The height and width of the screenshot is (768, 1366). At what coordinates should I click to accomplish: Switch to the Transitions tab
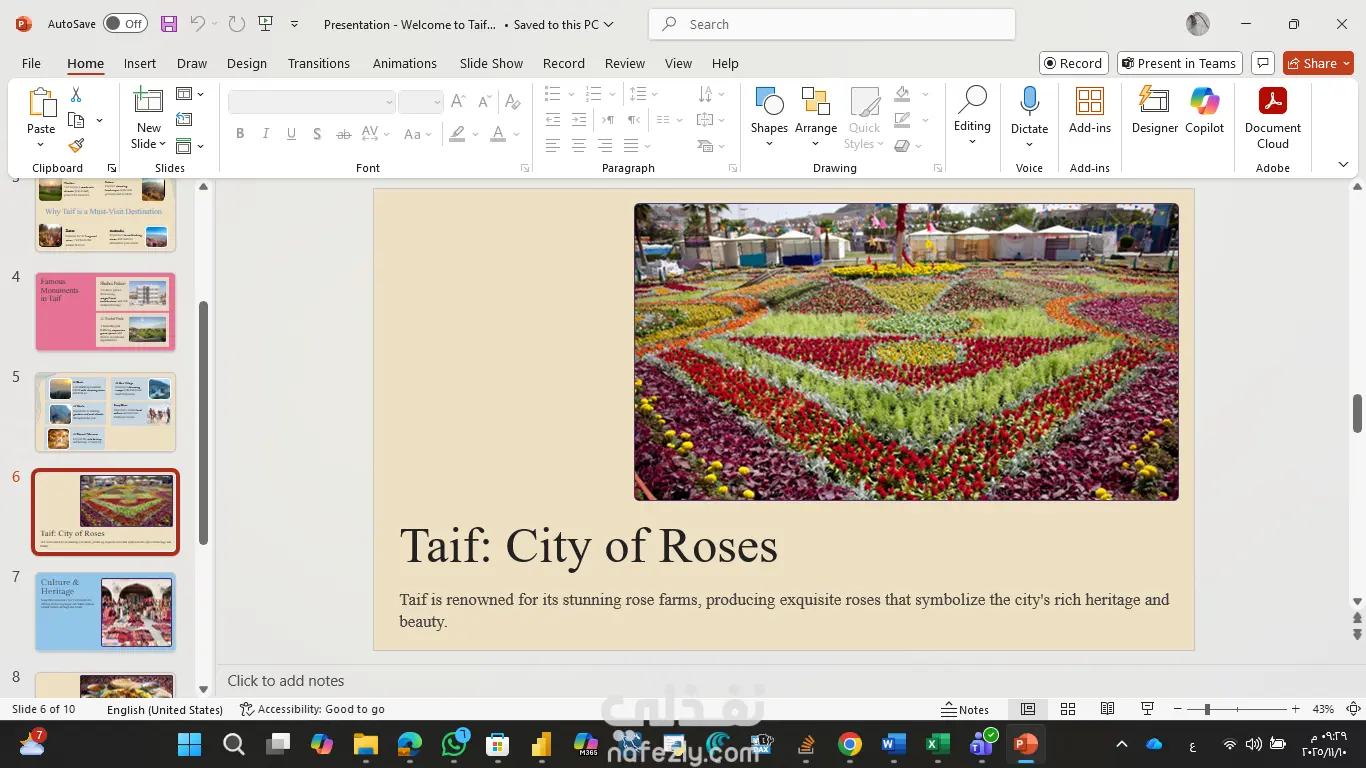coord(318,63)
